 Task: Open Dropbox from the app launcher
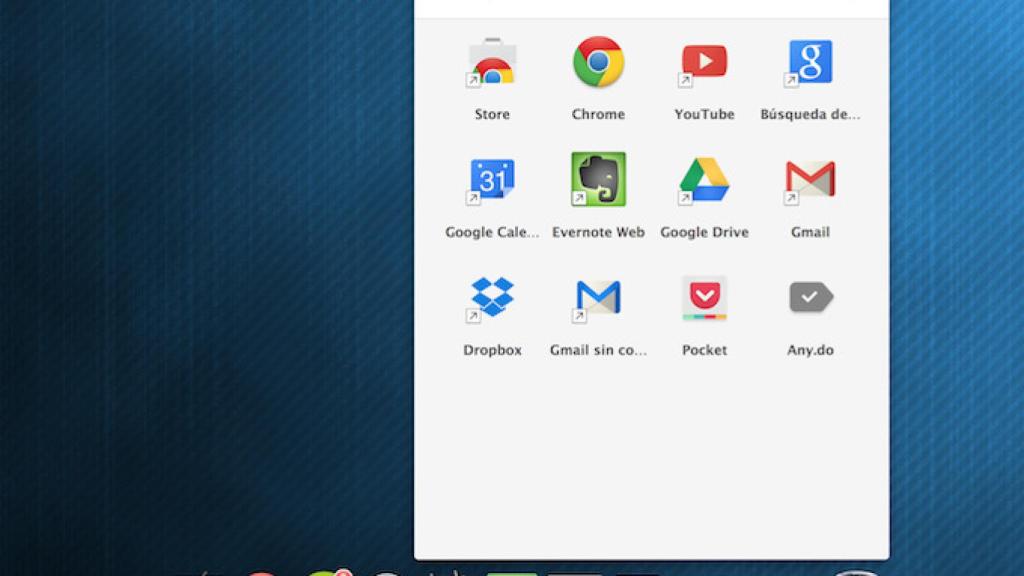(491, 297)
